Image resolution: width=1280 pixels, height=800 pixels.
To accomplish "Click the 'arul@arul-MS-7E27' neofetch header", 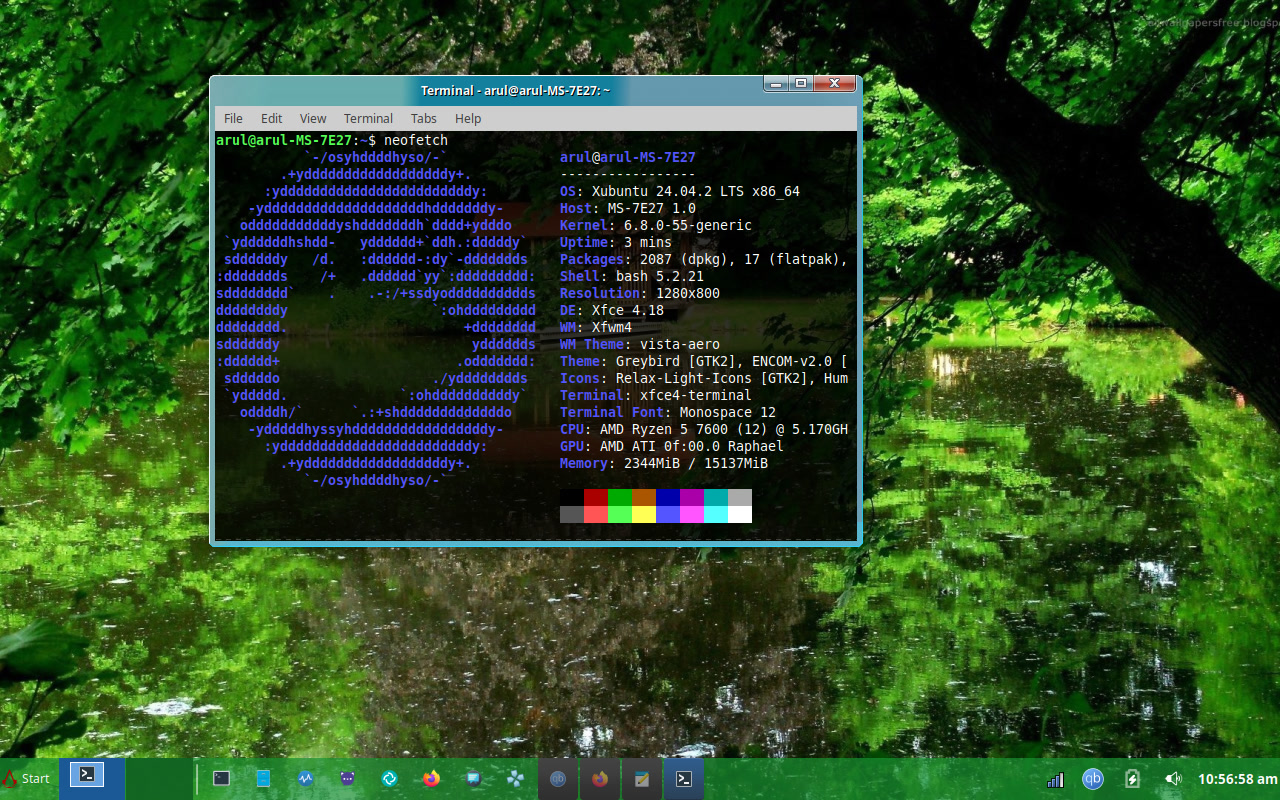I will (x=628, y=157).
